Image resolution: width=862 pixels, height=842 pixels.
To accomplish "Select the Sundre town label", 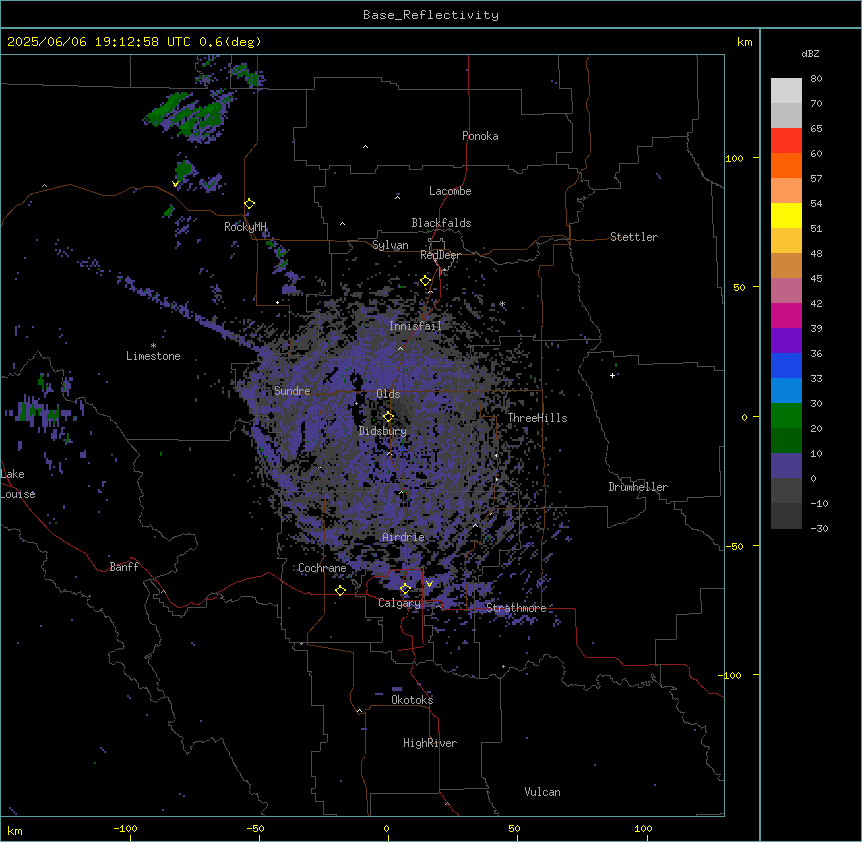I will [292, 391].
